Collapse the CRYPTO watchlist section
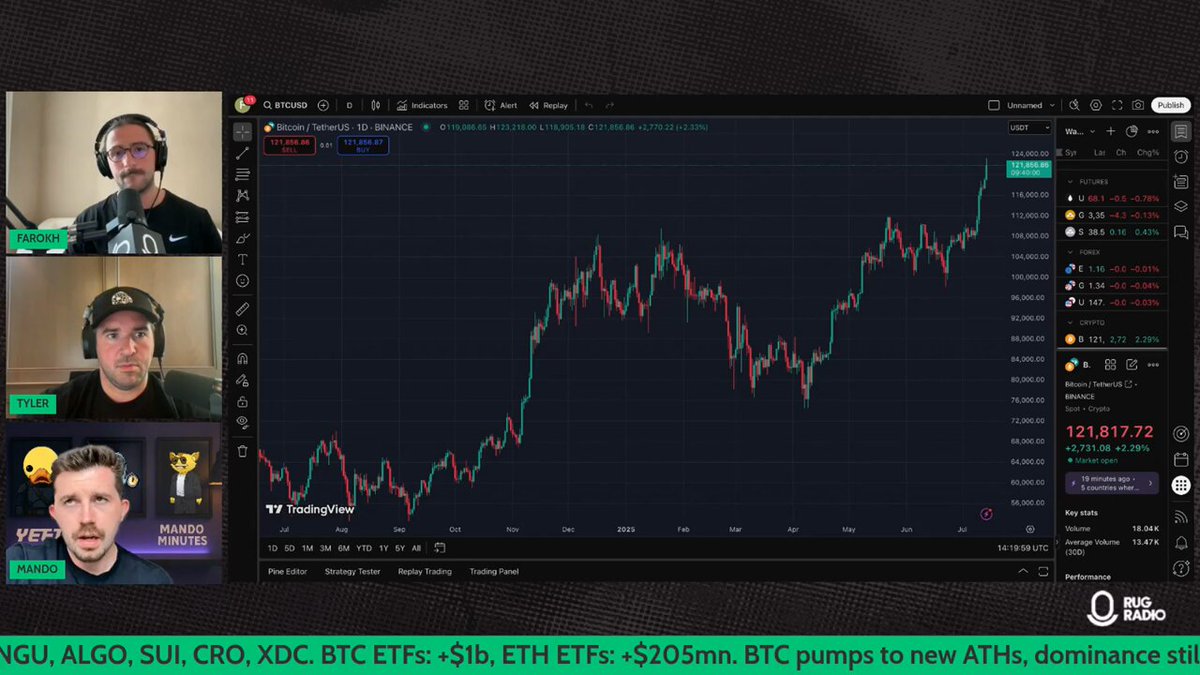The width and height of the screenshot is (1200, 675). coord(1071,323)
